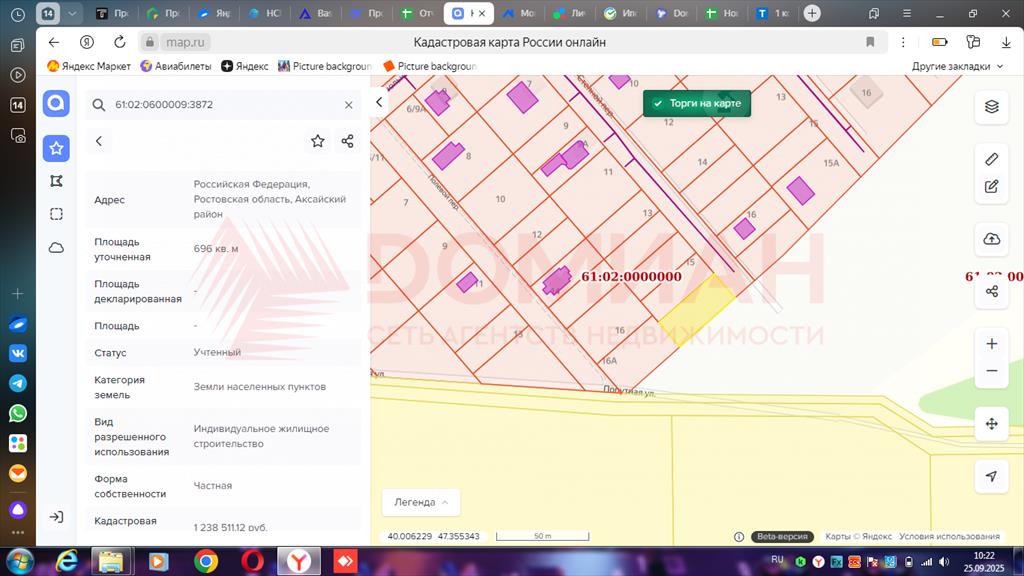Open the map layers panel
Image resolution: width=1024 pixels, height=576 pixels.
click(x=991, y=107)
